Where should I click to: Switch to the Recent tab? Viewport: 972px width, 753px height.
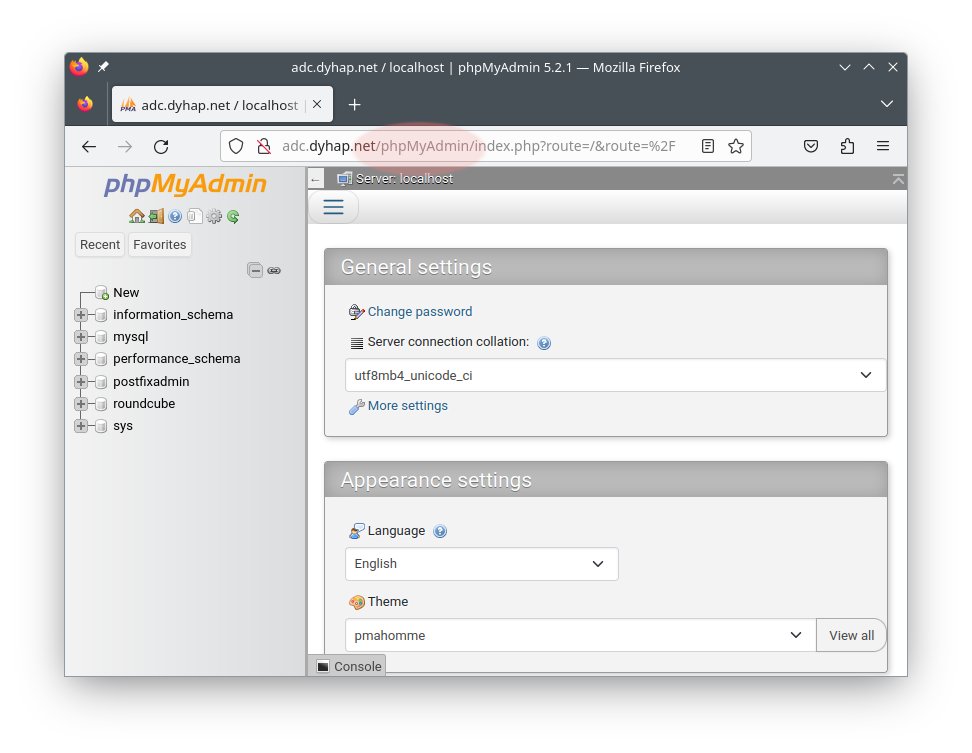coord(100,245)
